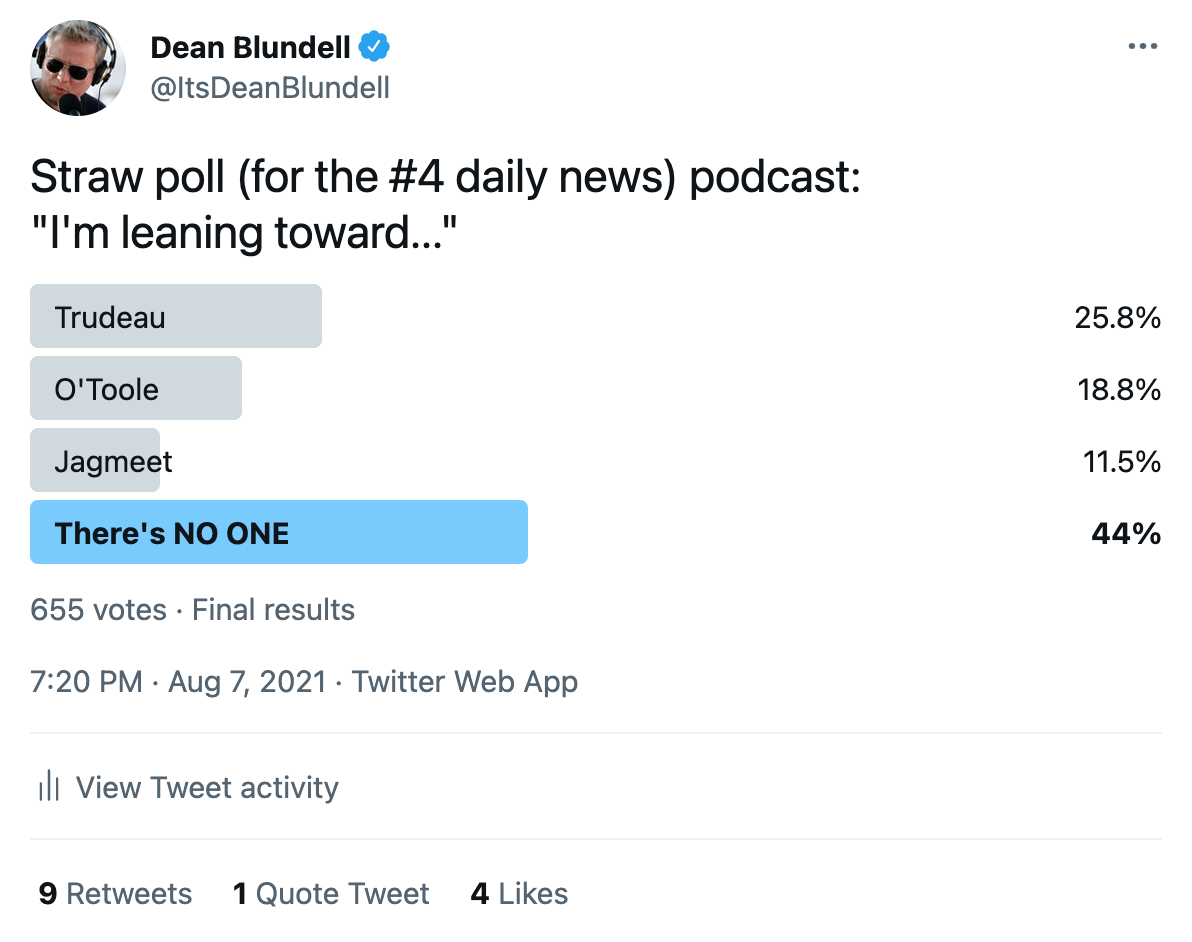Open the @ItsDeanBlundell handle link

[270, 88]
